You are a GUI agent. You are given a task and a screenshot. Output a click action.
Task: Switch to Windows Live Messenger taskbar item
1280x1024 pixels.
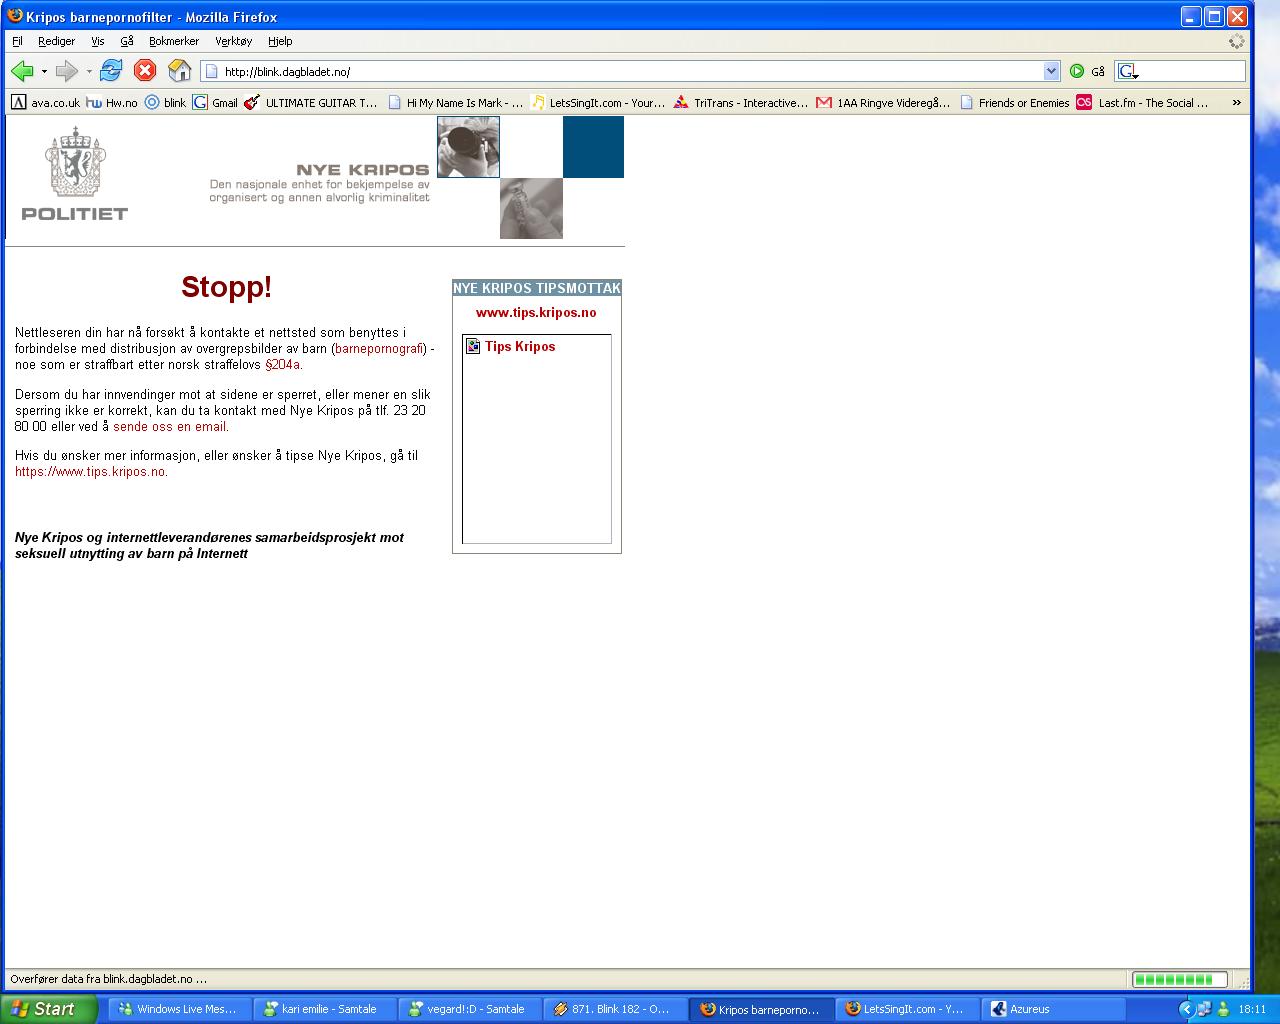[178, 1009]
